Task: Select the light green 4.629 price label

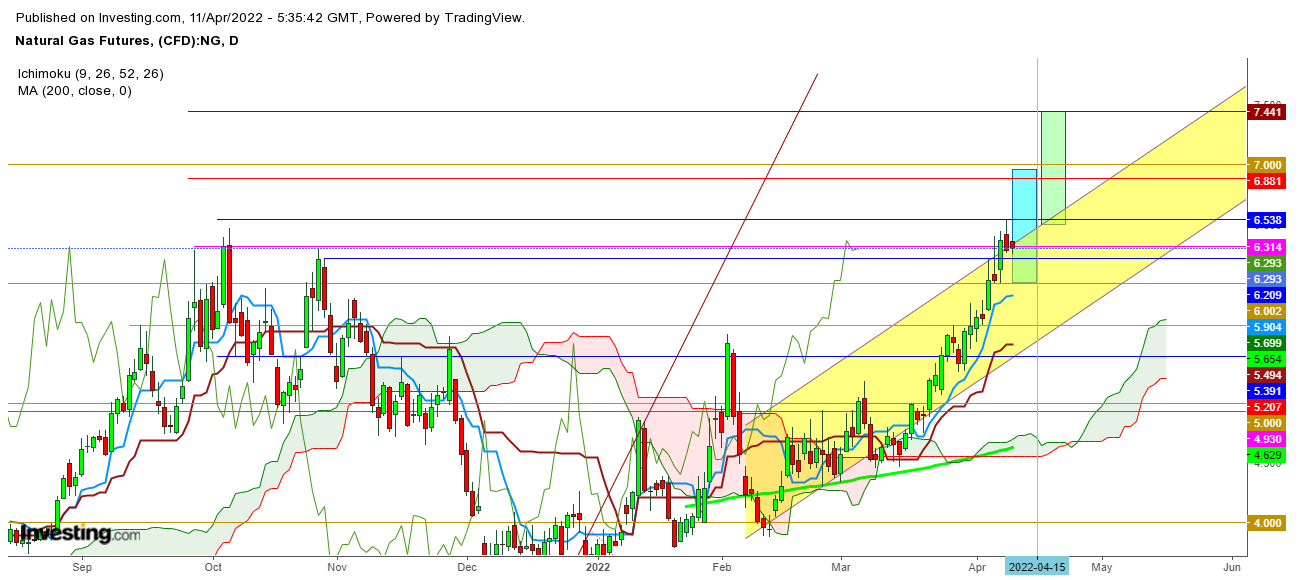Action: 1267,455
